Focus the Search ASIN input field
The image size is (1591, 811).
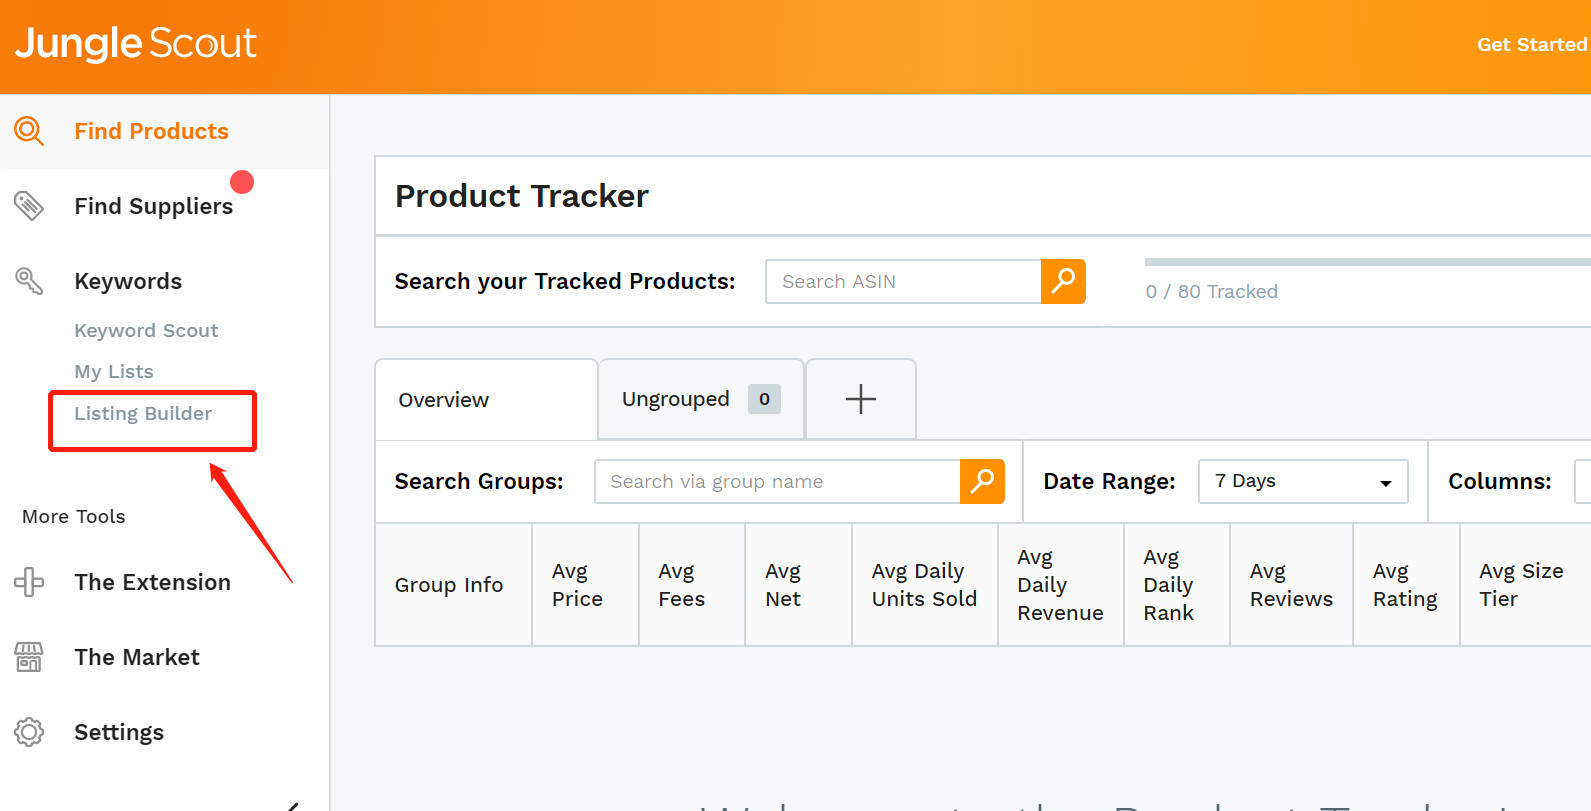[903, 281]
